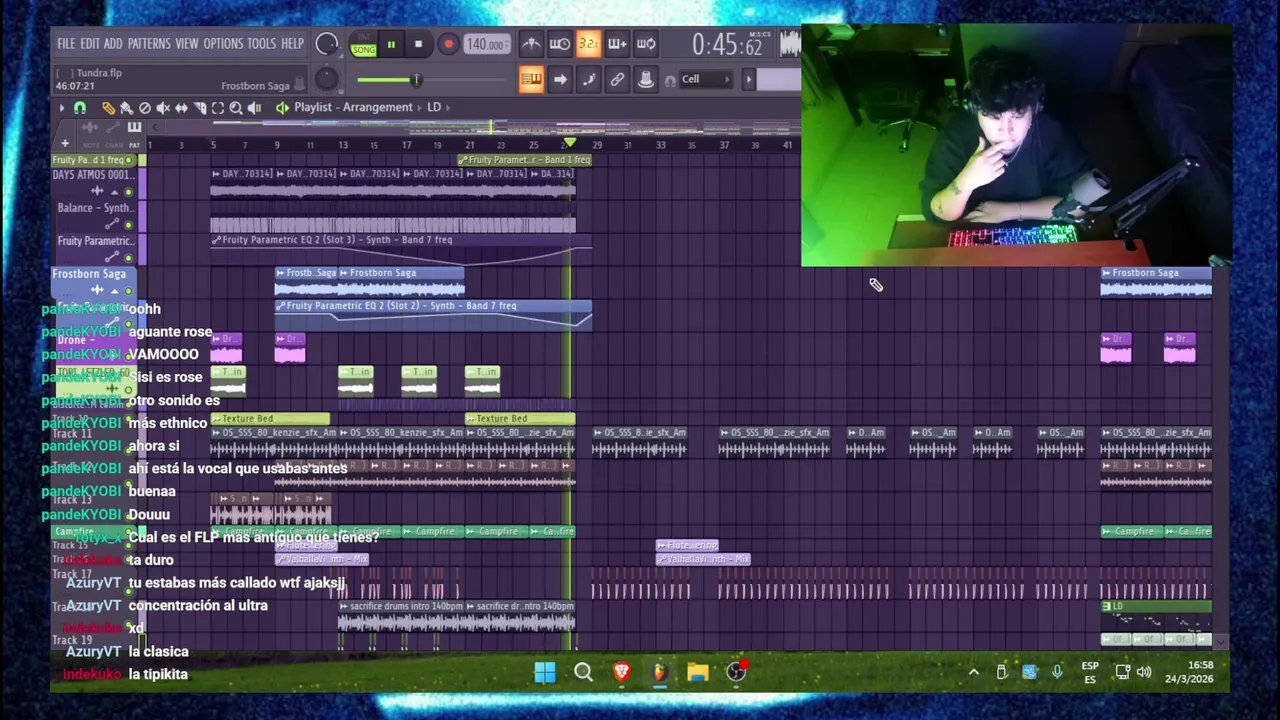
Task: Open File Explorer from the taskbar
Action: pos(698,672)
